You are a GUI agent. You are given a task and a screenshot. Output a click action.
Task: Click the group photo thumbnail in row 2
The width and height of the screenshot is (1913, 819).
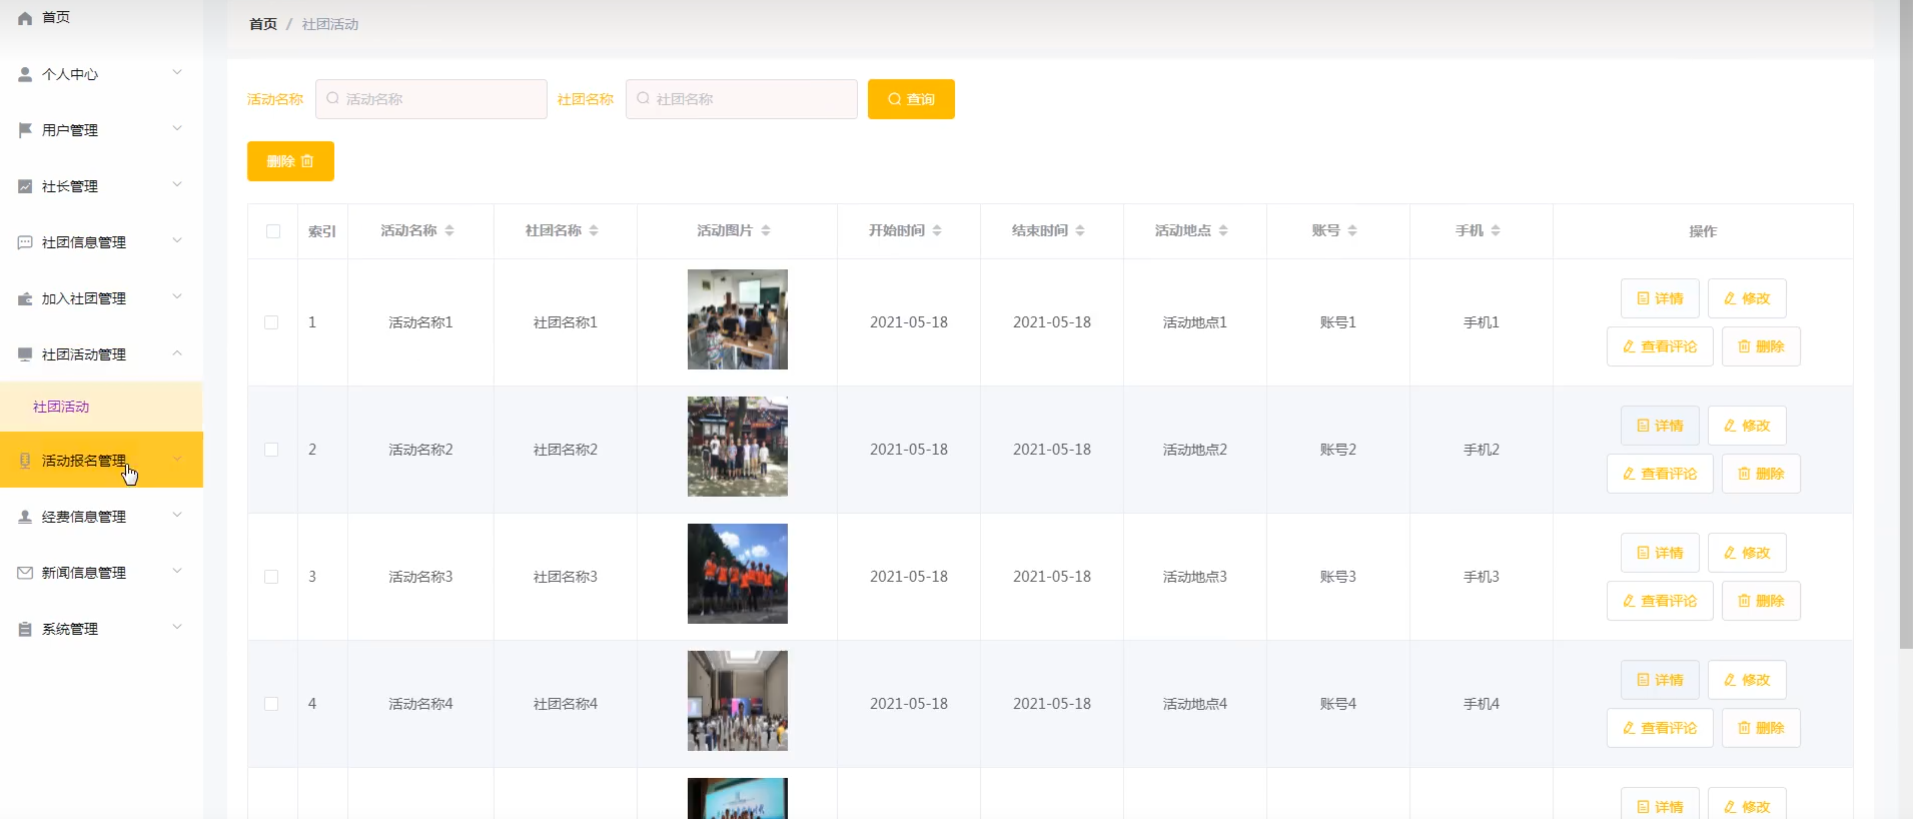(x=737, y=446)
